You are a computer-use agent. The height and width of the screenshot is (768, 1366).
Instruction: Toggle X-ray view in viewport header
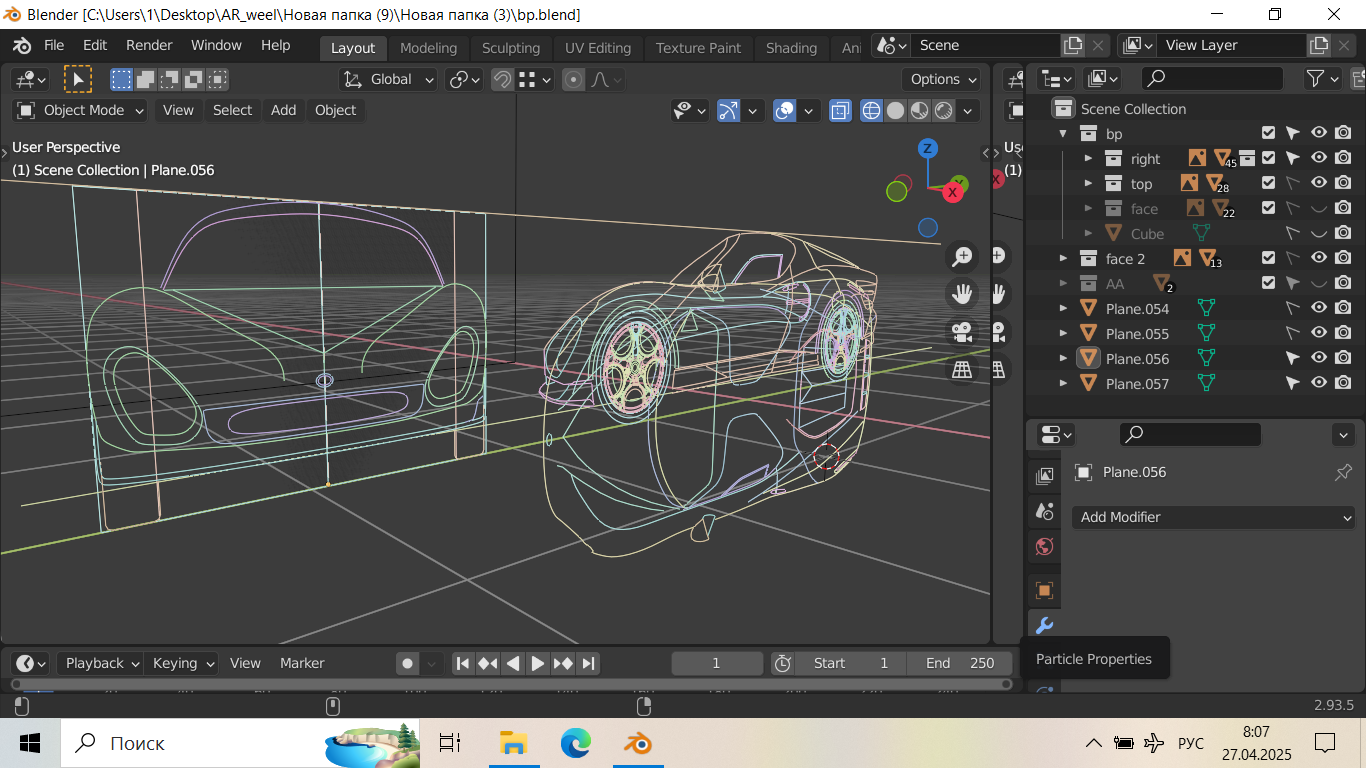[840, 110]
